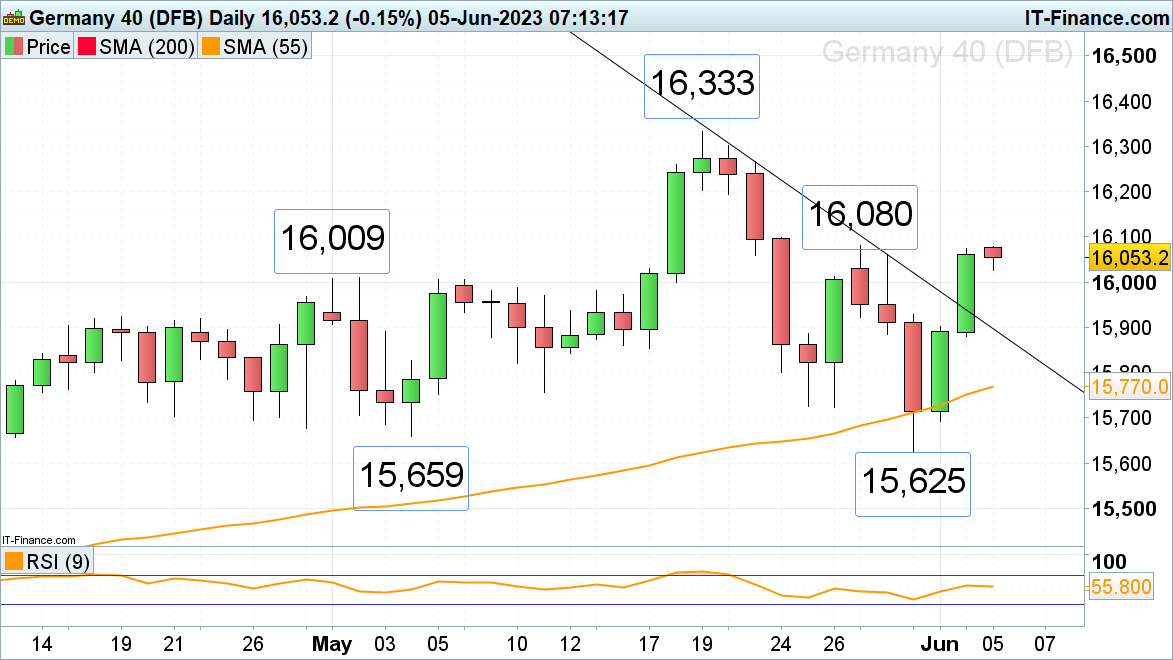
Task: Select the Price legend label
Action: click(x=49, y=46)
